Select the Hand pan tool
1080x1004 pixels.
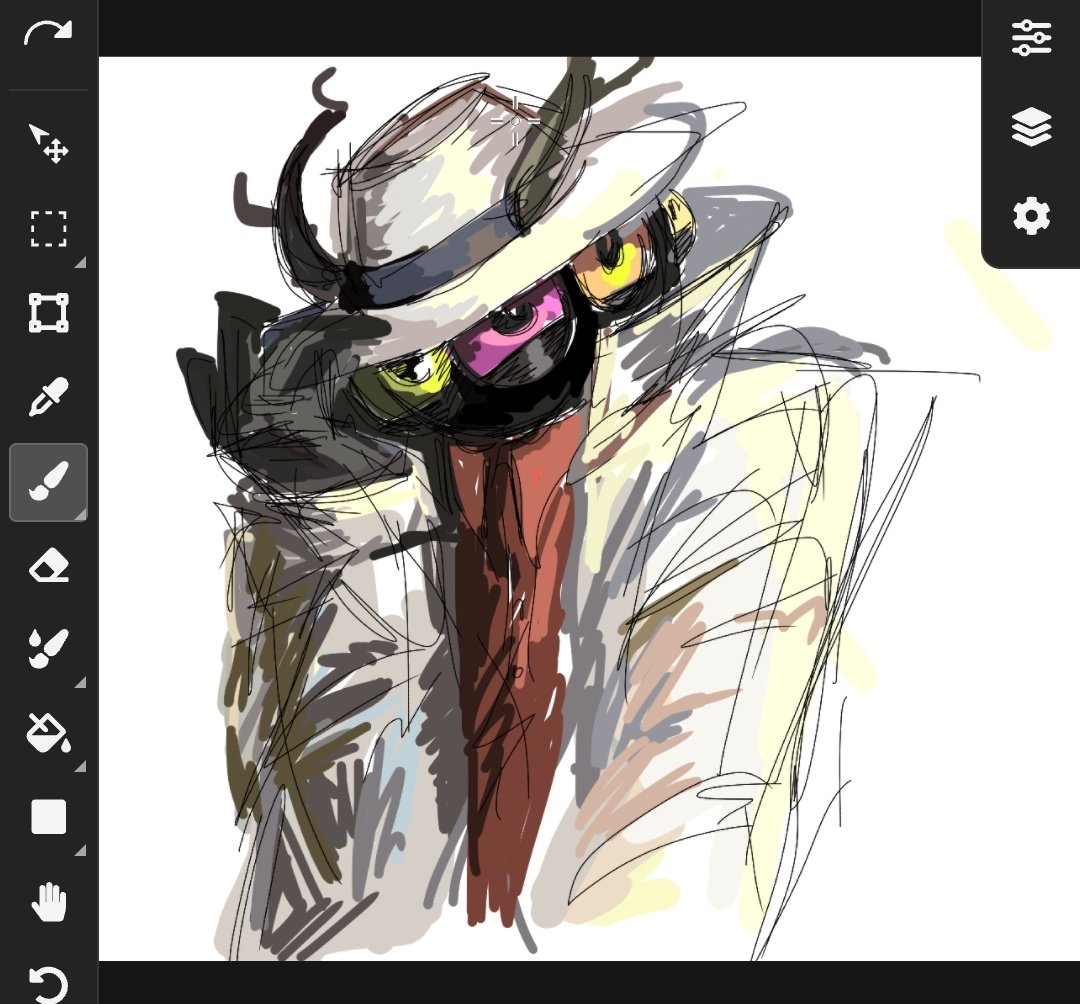49,902
